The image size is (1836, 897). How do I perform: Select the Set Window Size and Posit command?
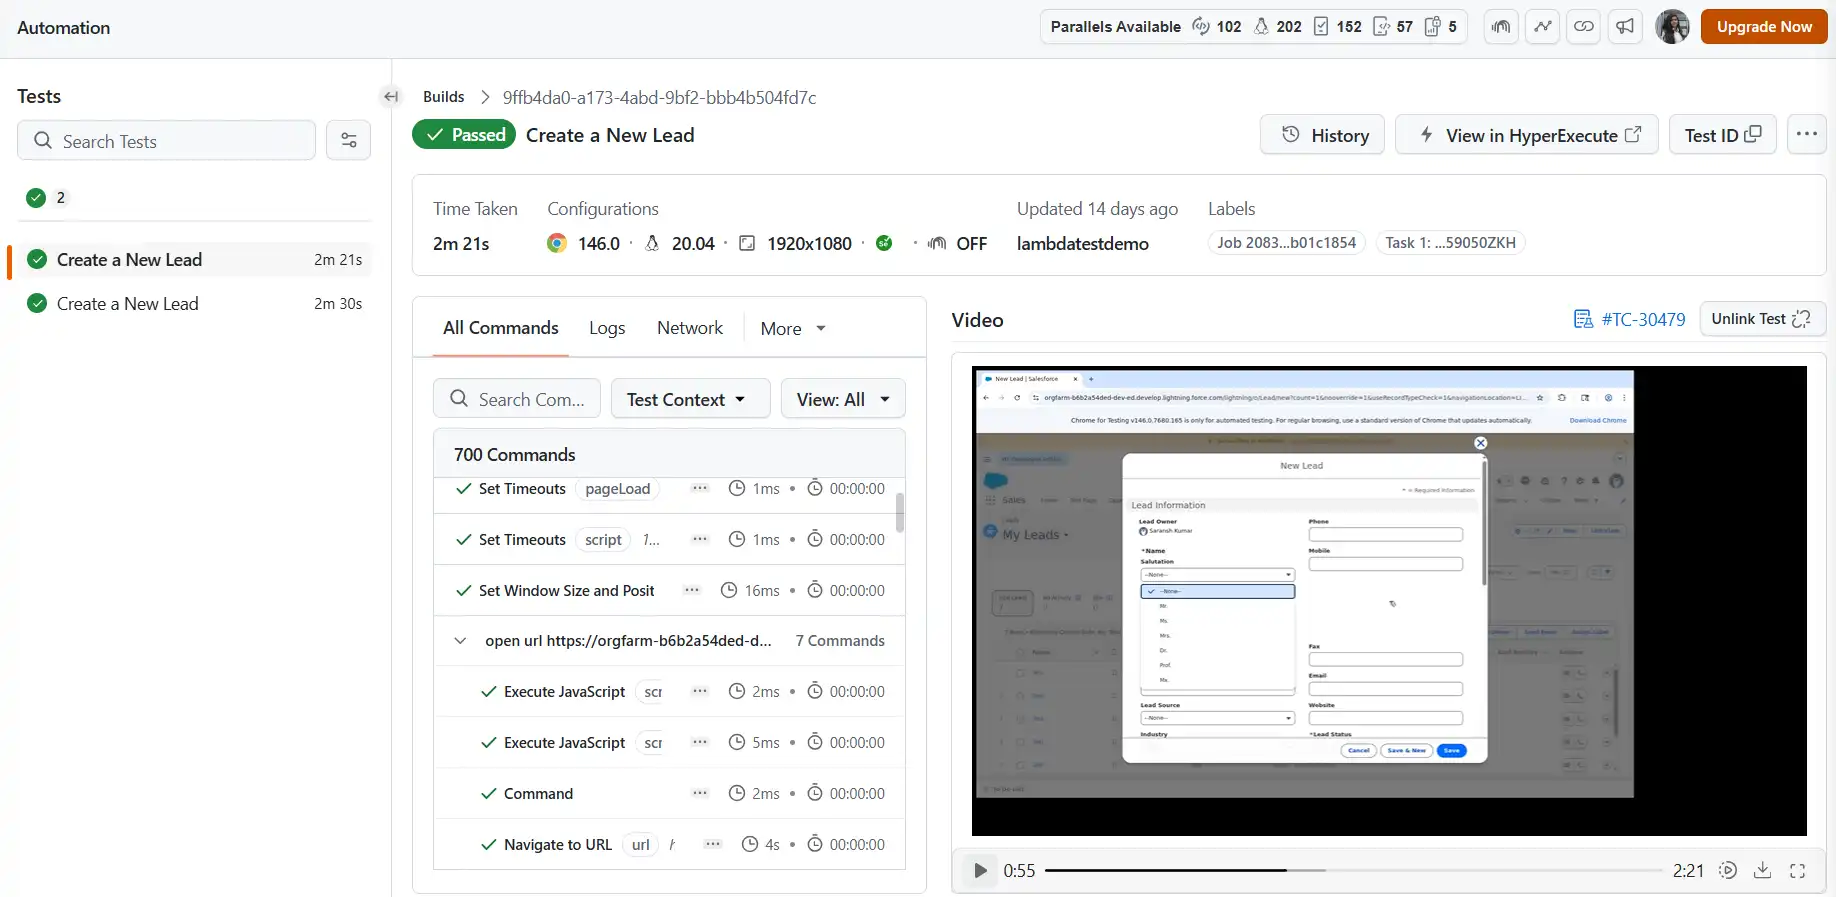point(669,590)
